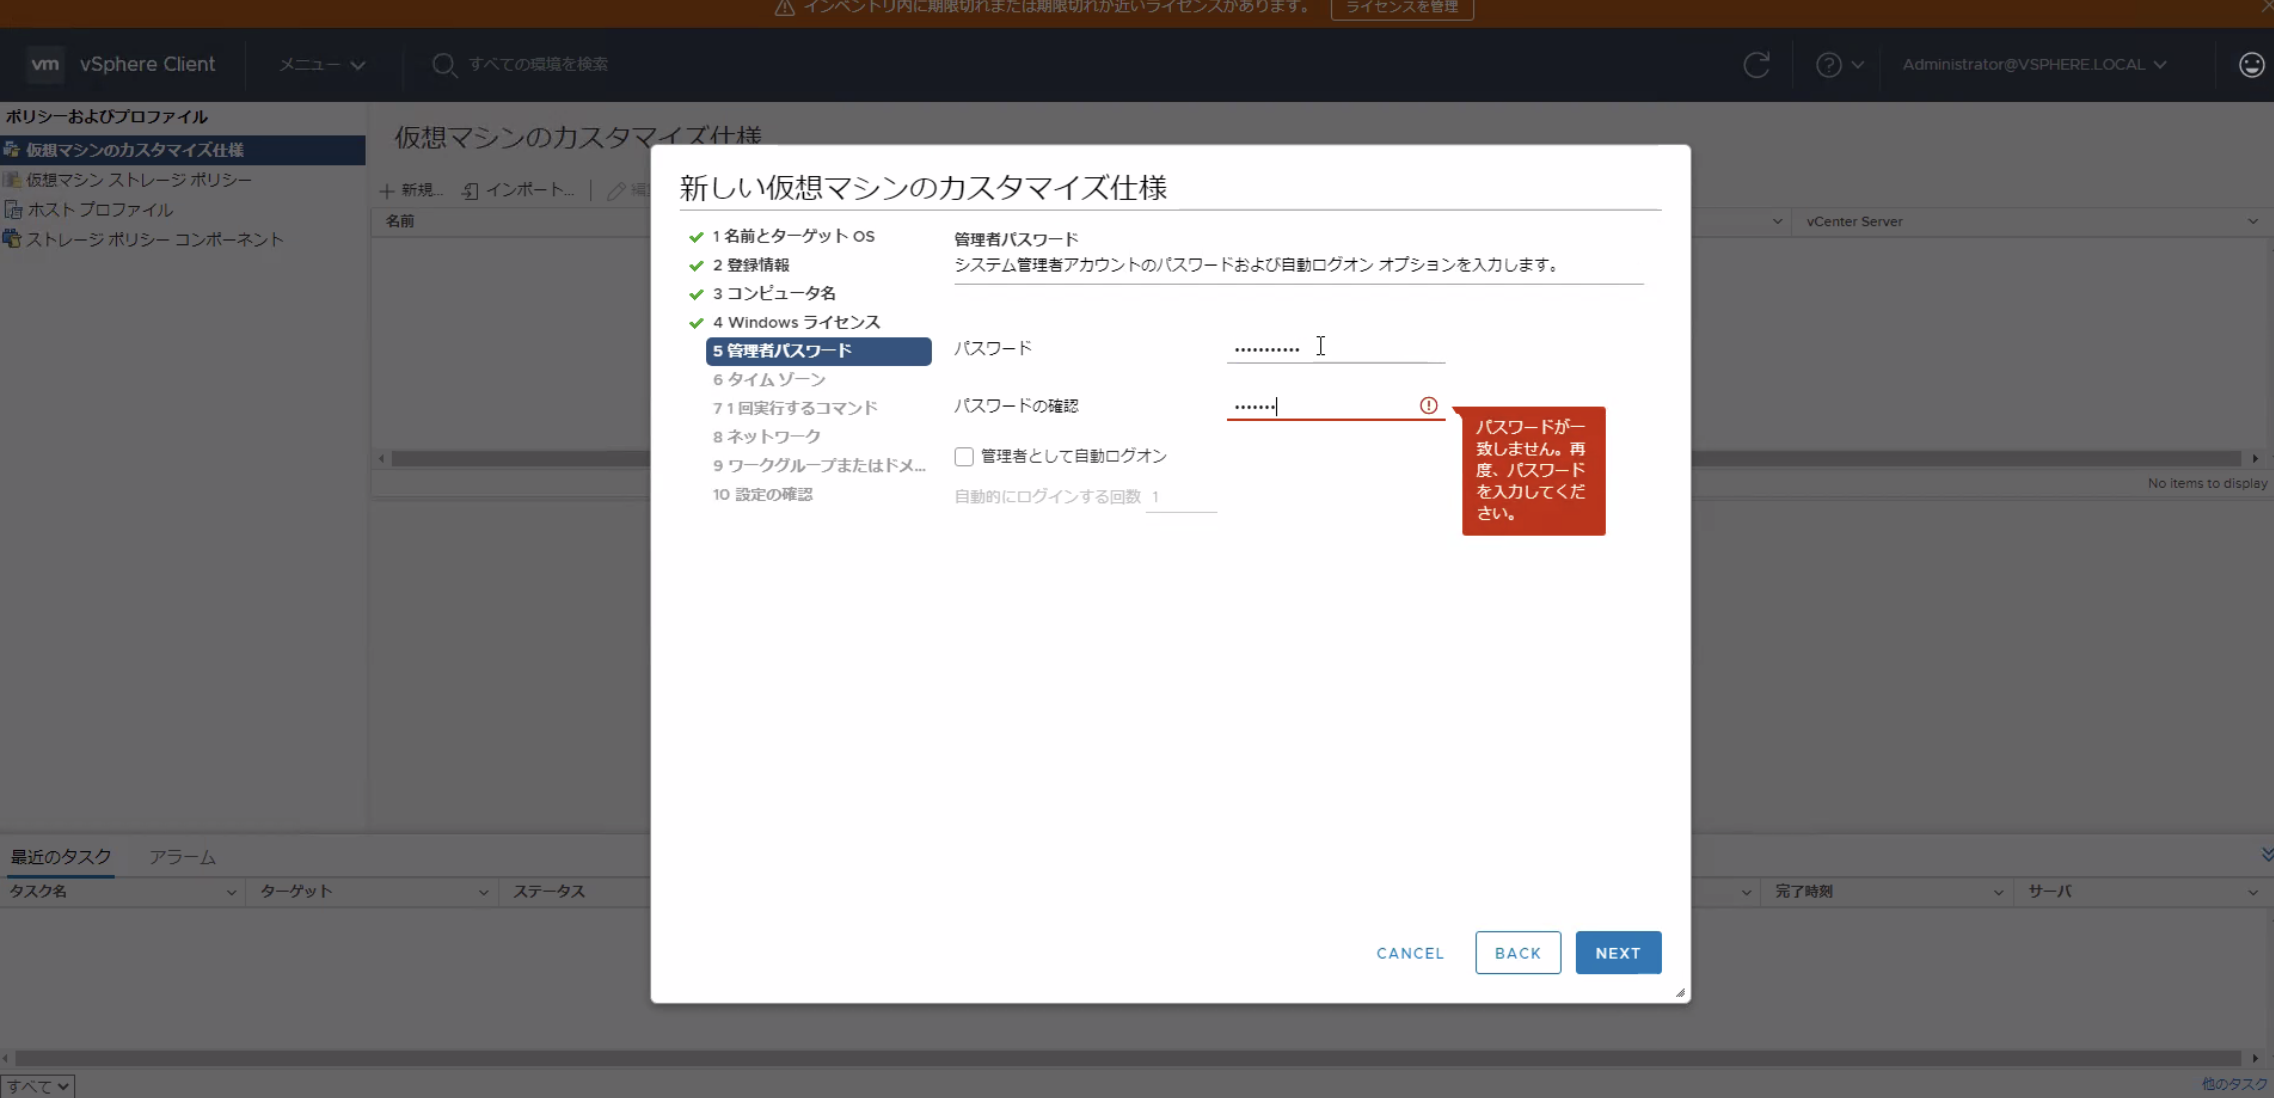Open the すべて filter dropdown at bottom
The width and height of the screenshot is (2274, 1098).
(37, 1085)
